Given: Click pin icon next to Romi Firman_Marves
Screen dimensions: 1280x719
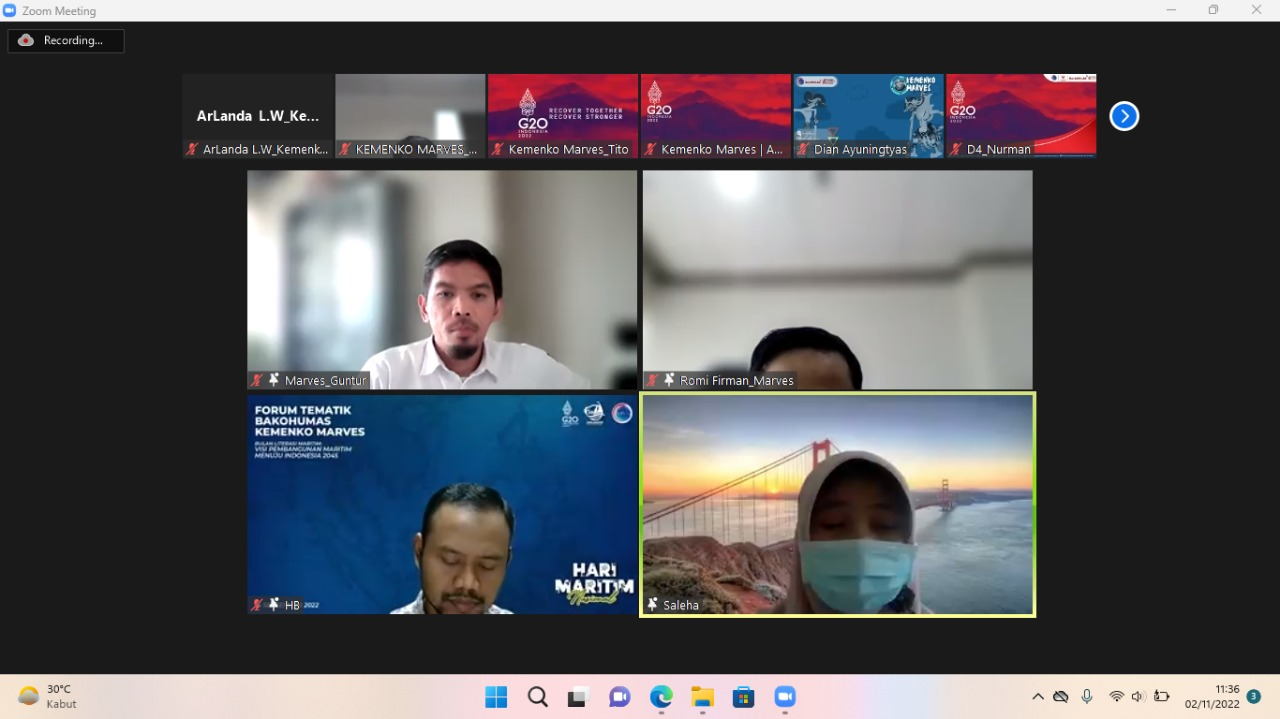Looking at the screenshot, I should point(669,380).
